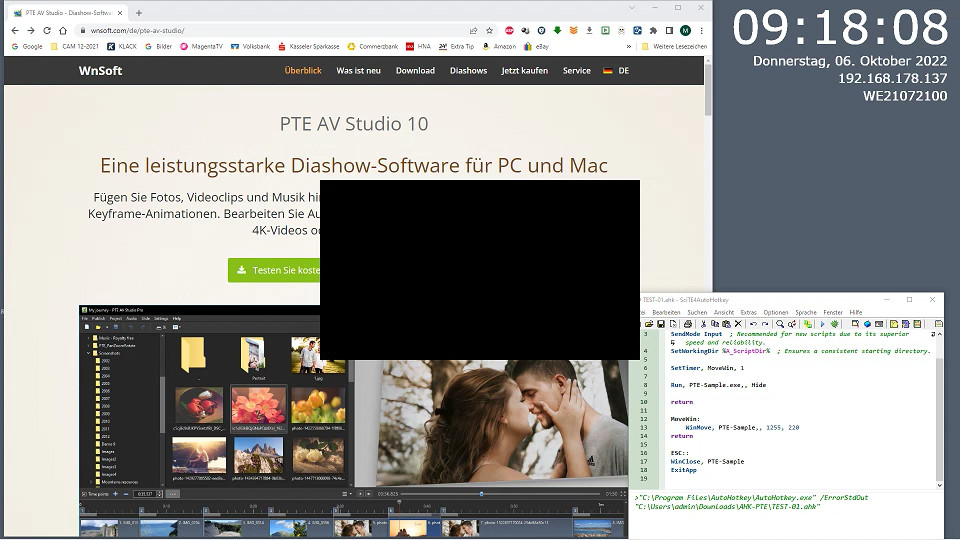Click green Testen Sie kostenlos button
960x540 pixels.
(274, 270)
